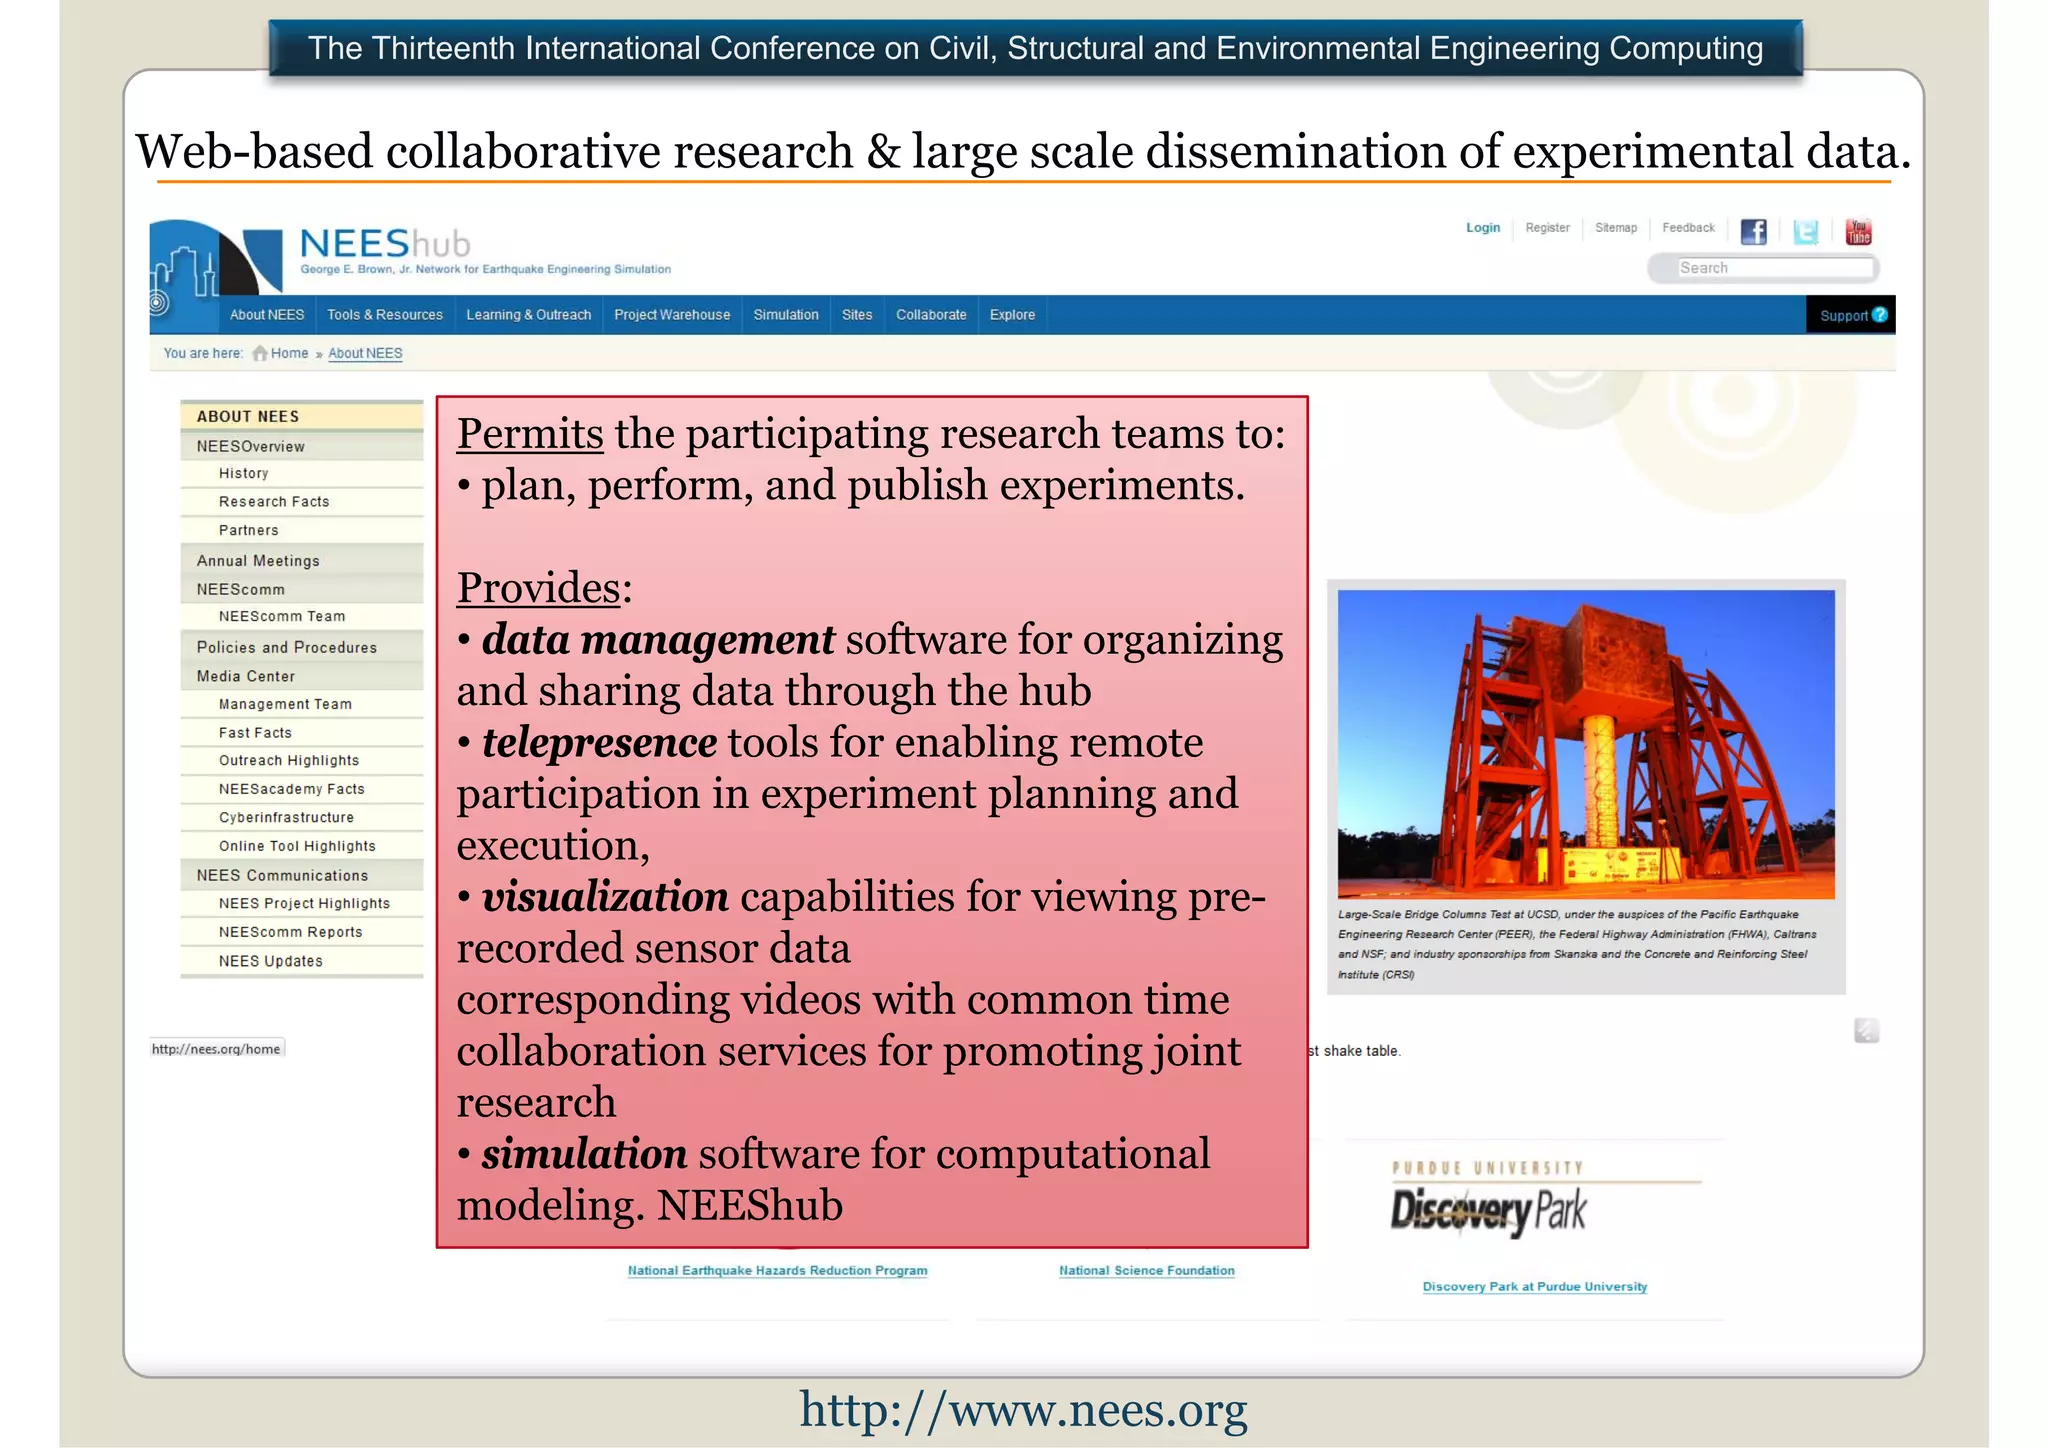Image resolution: width=2048 pixels, height=1448 pixels.
Task: Open the About NEES menu
Action: 267,315
